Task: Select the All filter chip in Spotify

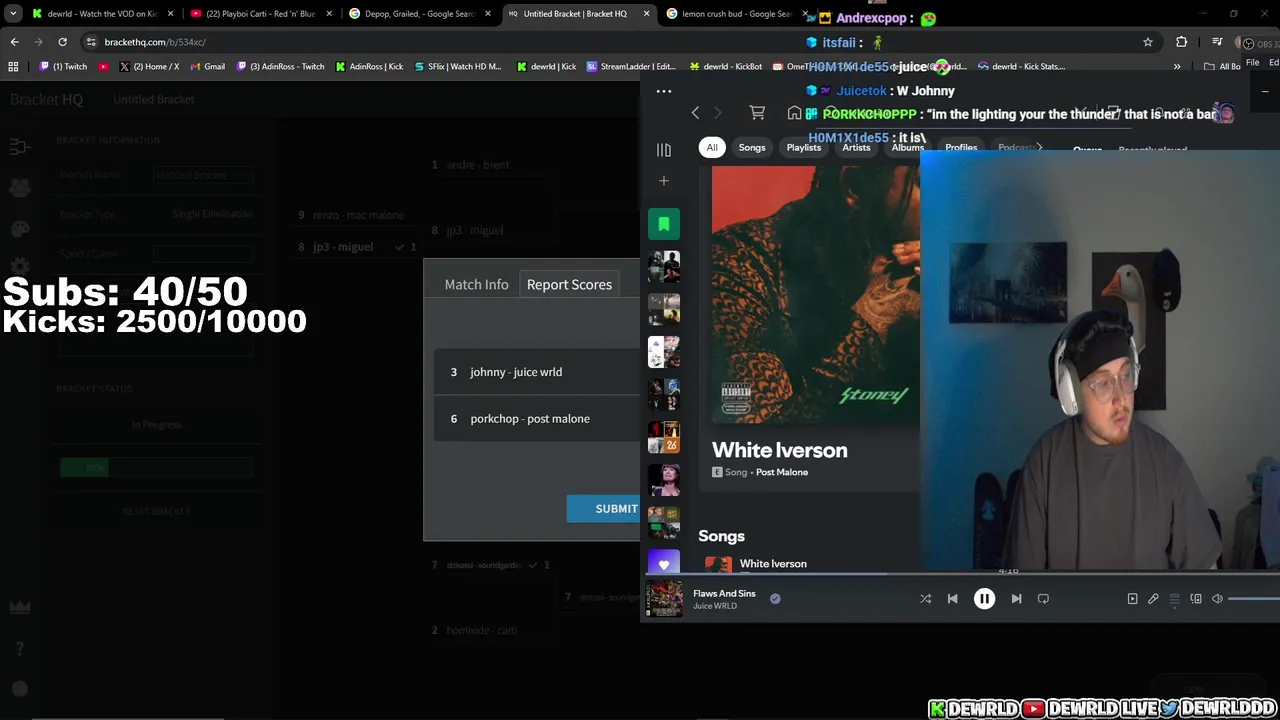Action: point(712,147)
